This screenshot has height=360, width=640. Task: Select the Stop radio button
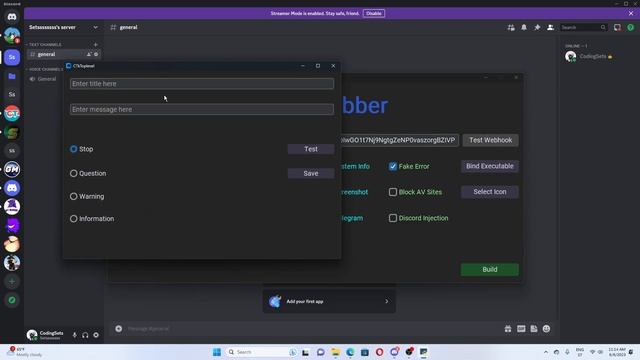pyautogui.click(x=73, y=149)
